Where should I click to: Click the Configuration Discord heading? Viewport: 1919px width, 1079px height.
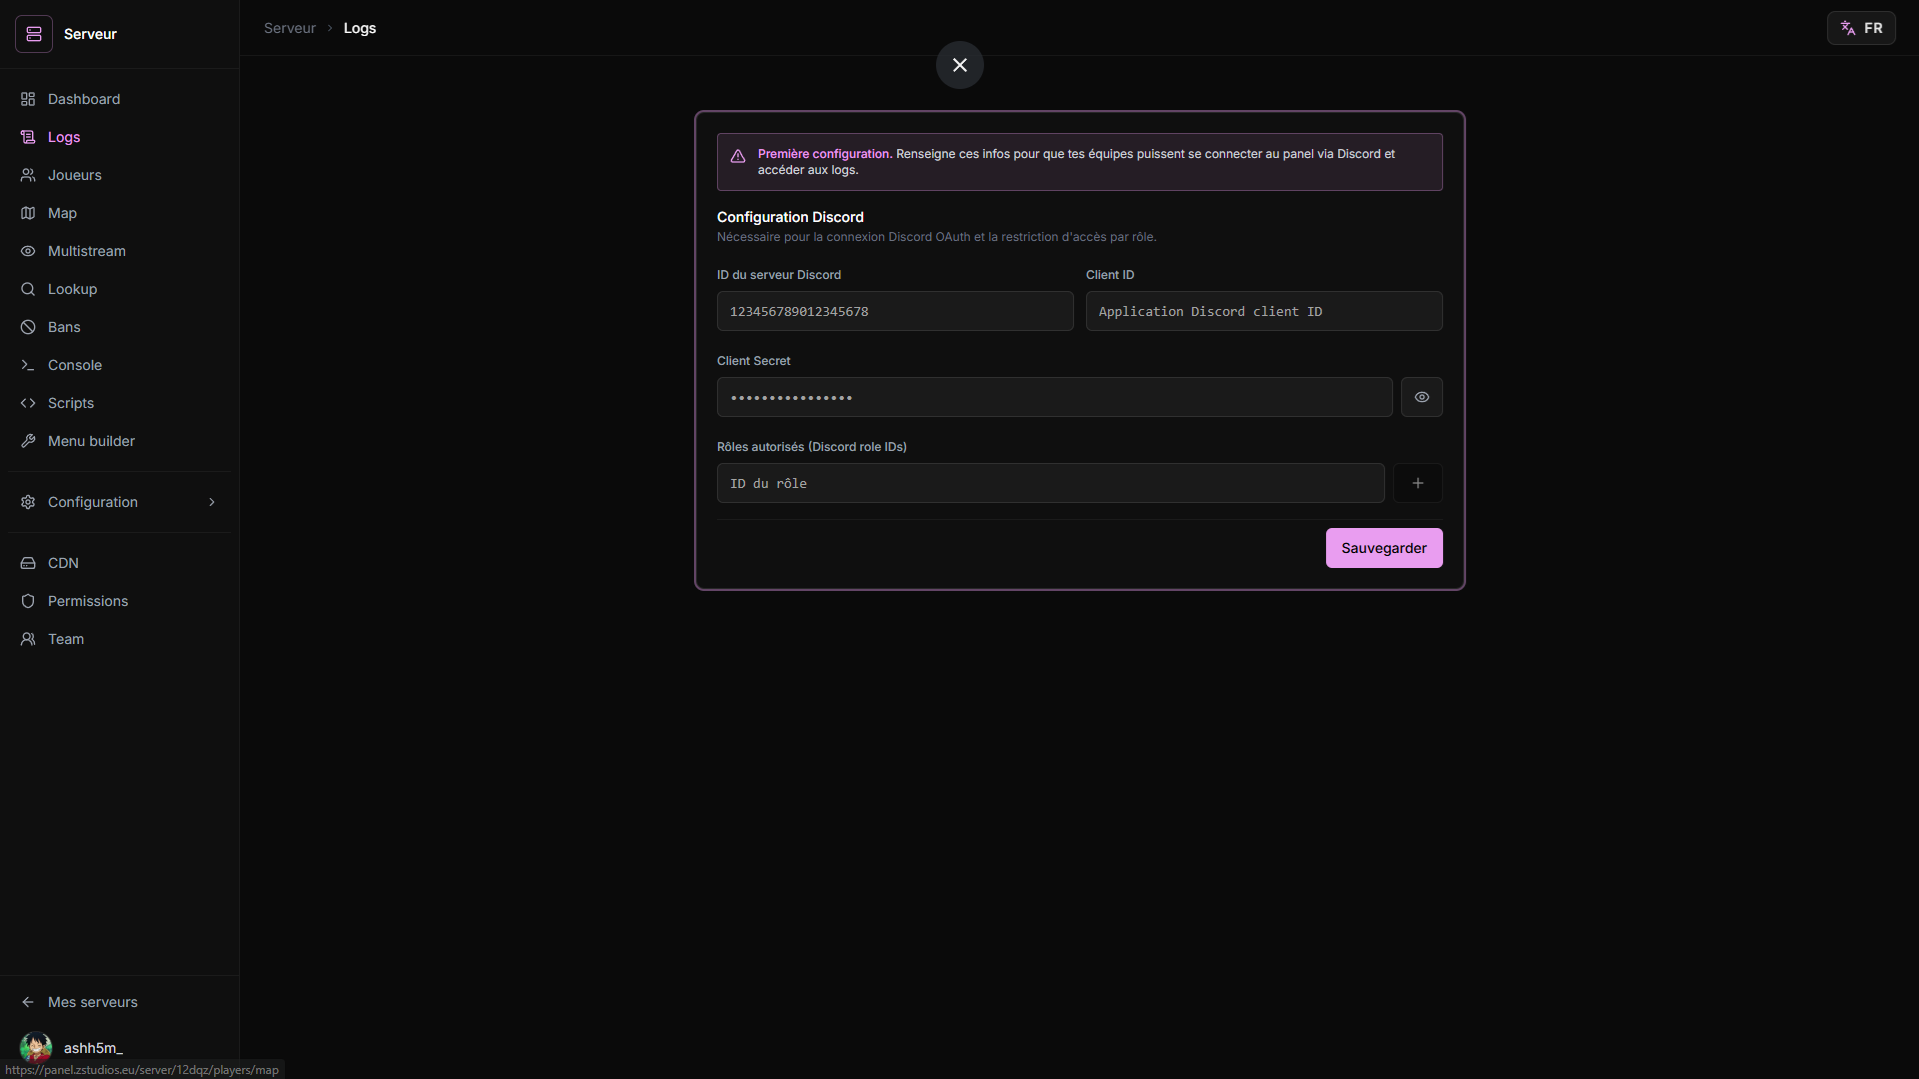790,217
